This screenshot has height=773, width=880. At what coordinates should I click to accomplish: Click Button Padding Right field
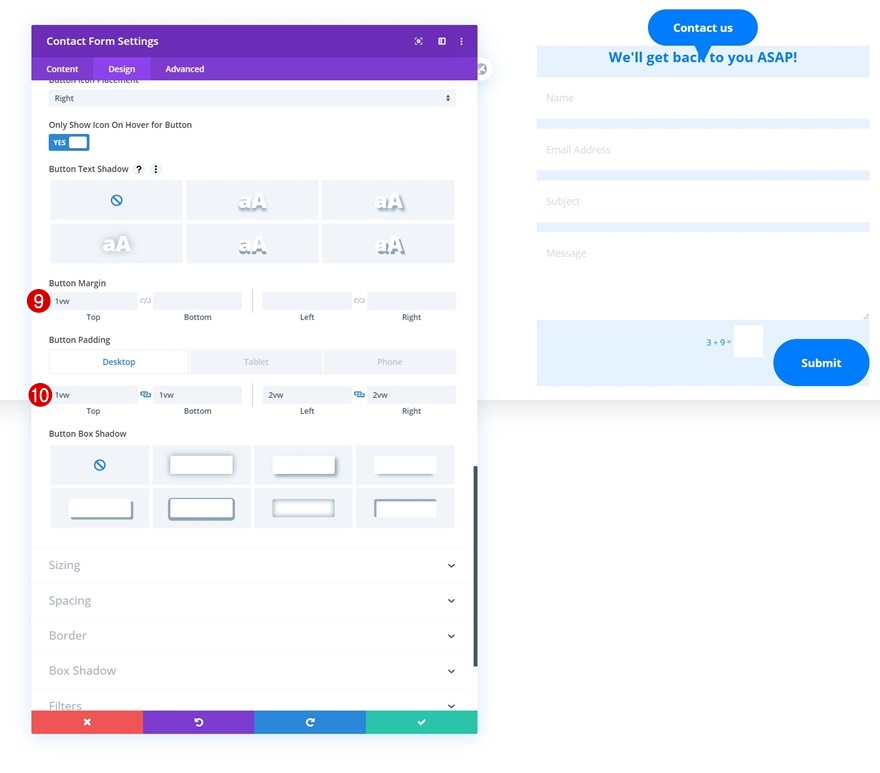pyautogui.click(x=411, y=395)
